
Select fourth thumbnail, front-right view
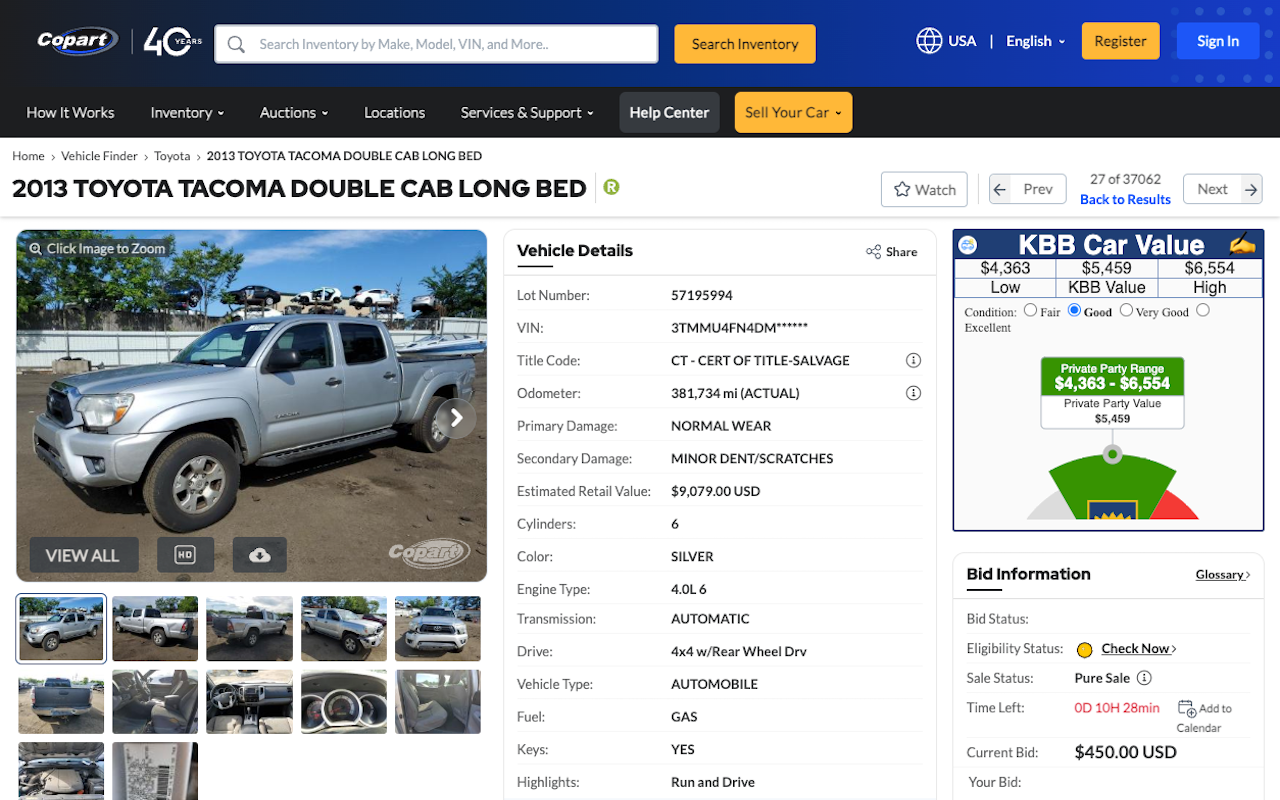tap(344, 628)
